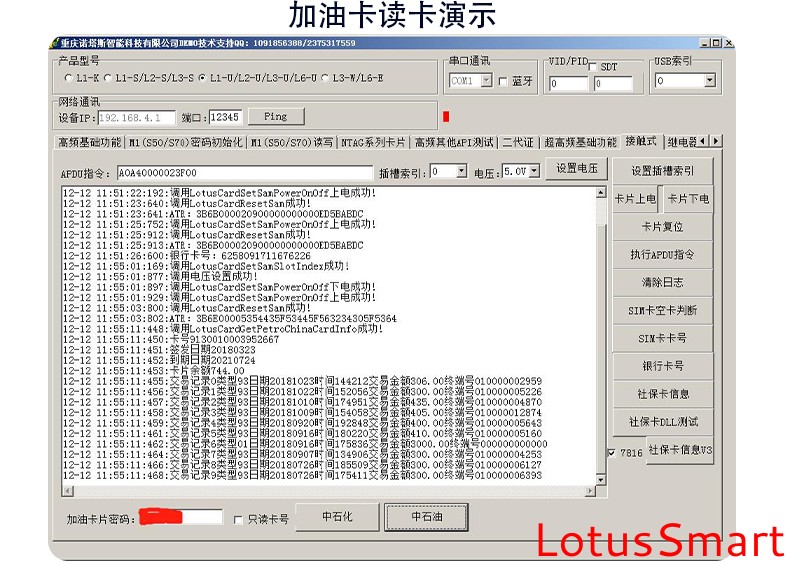Open the 继电器 tab
Image resolution: width=790 pixels, height=565 pixels.
(x=681, y=143)
